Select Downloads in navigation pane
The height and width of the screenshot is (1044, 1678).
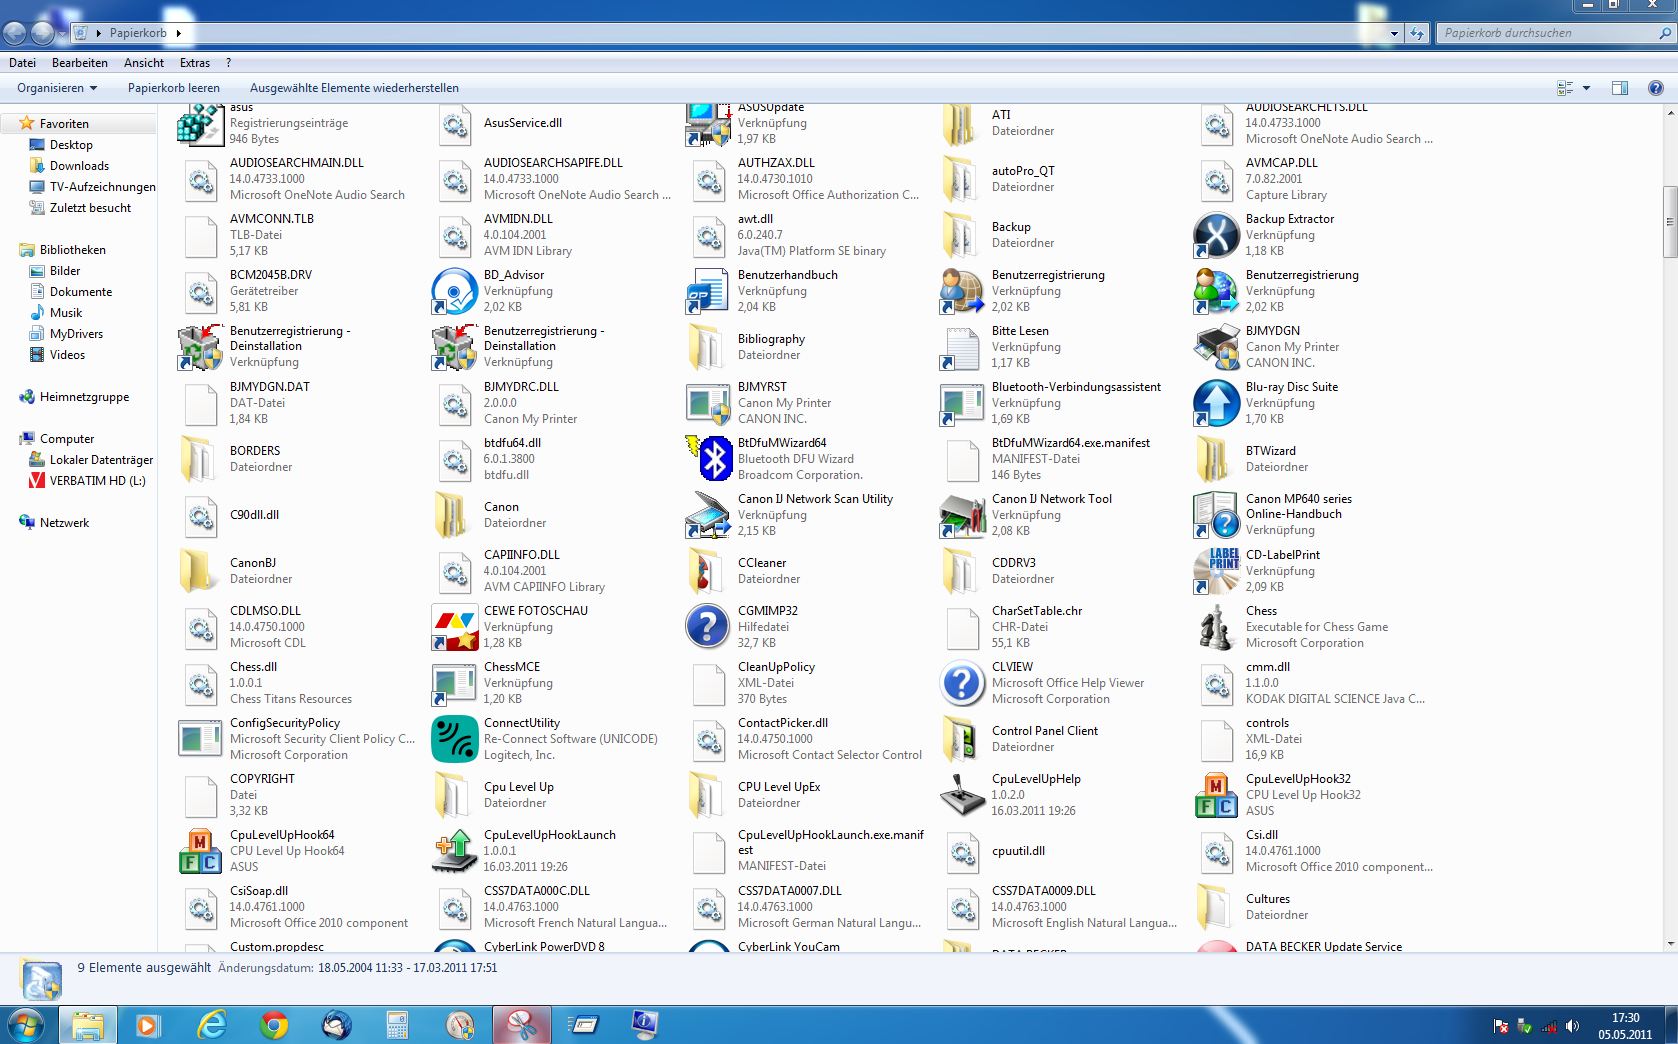pyautogui.click(x=79, y=166)
